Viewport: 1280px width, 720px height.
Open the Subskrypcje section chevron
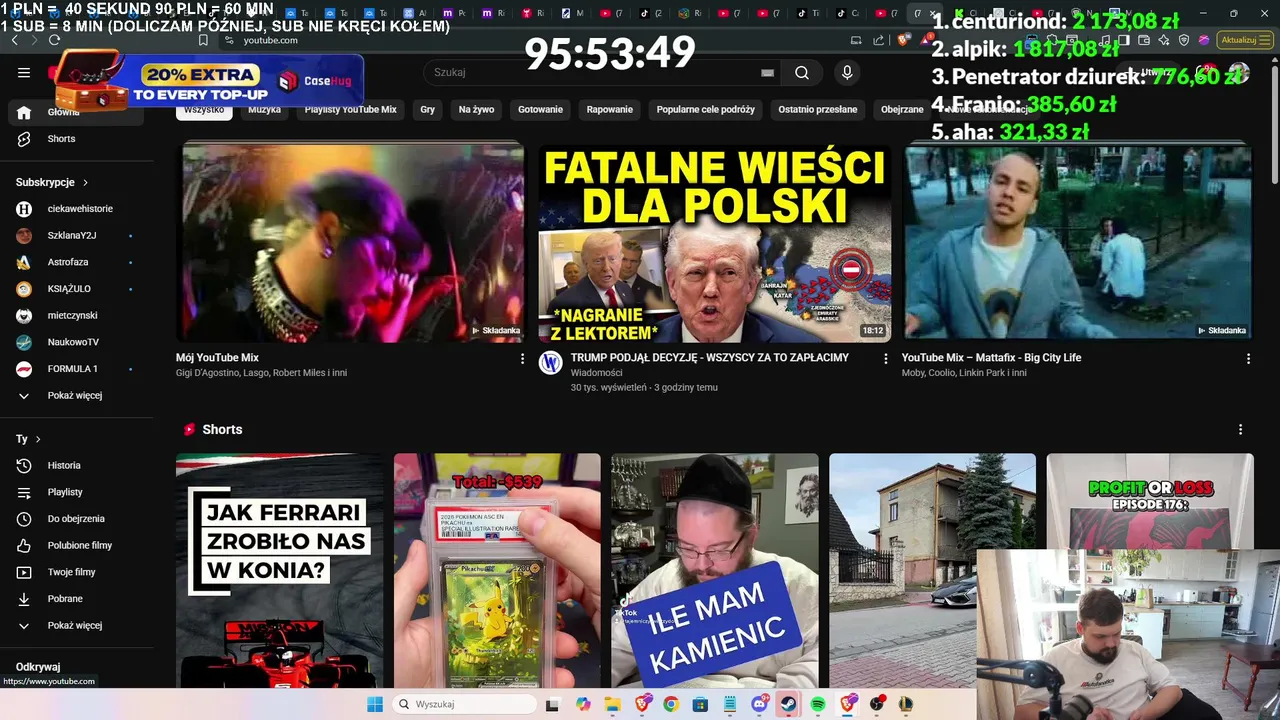pyautogui.click(x=85, y=183)
